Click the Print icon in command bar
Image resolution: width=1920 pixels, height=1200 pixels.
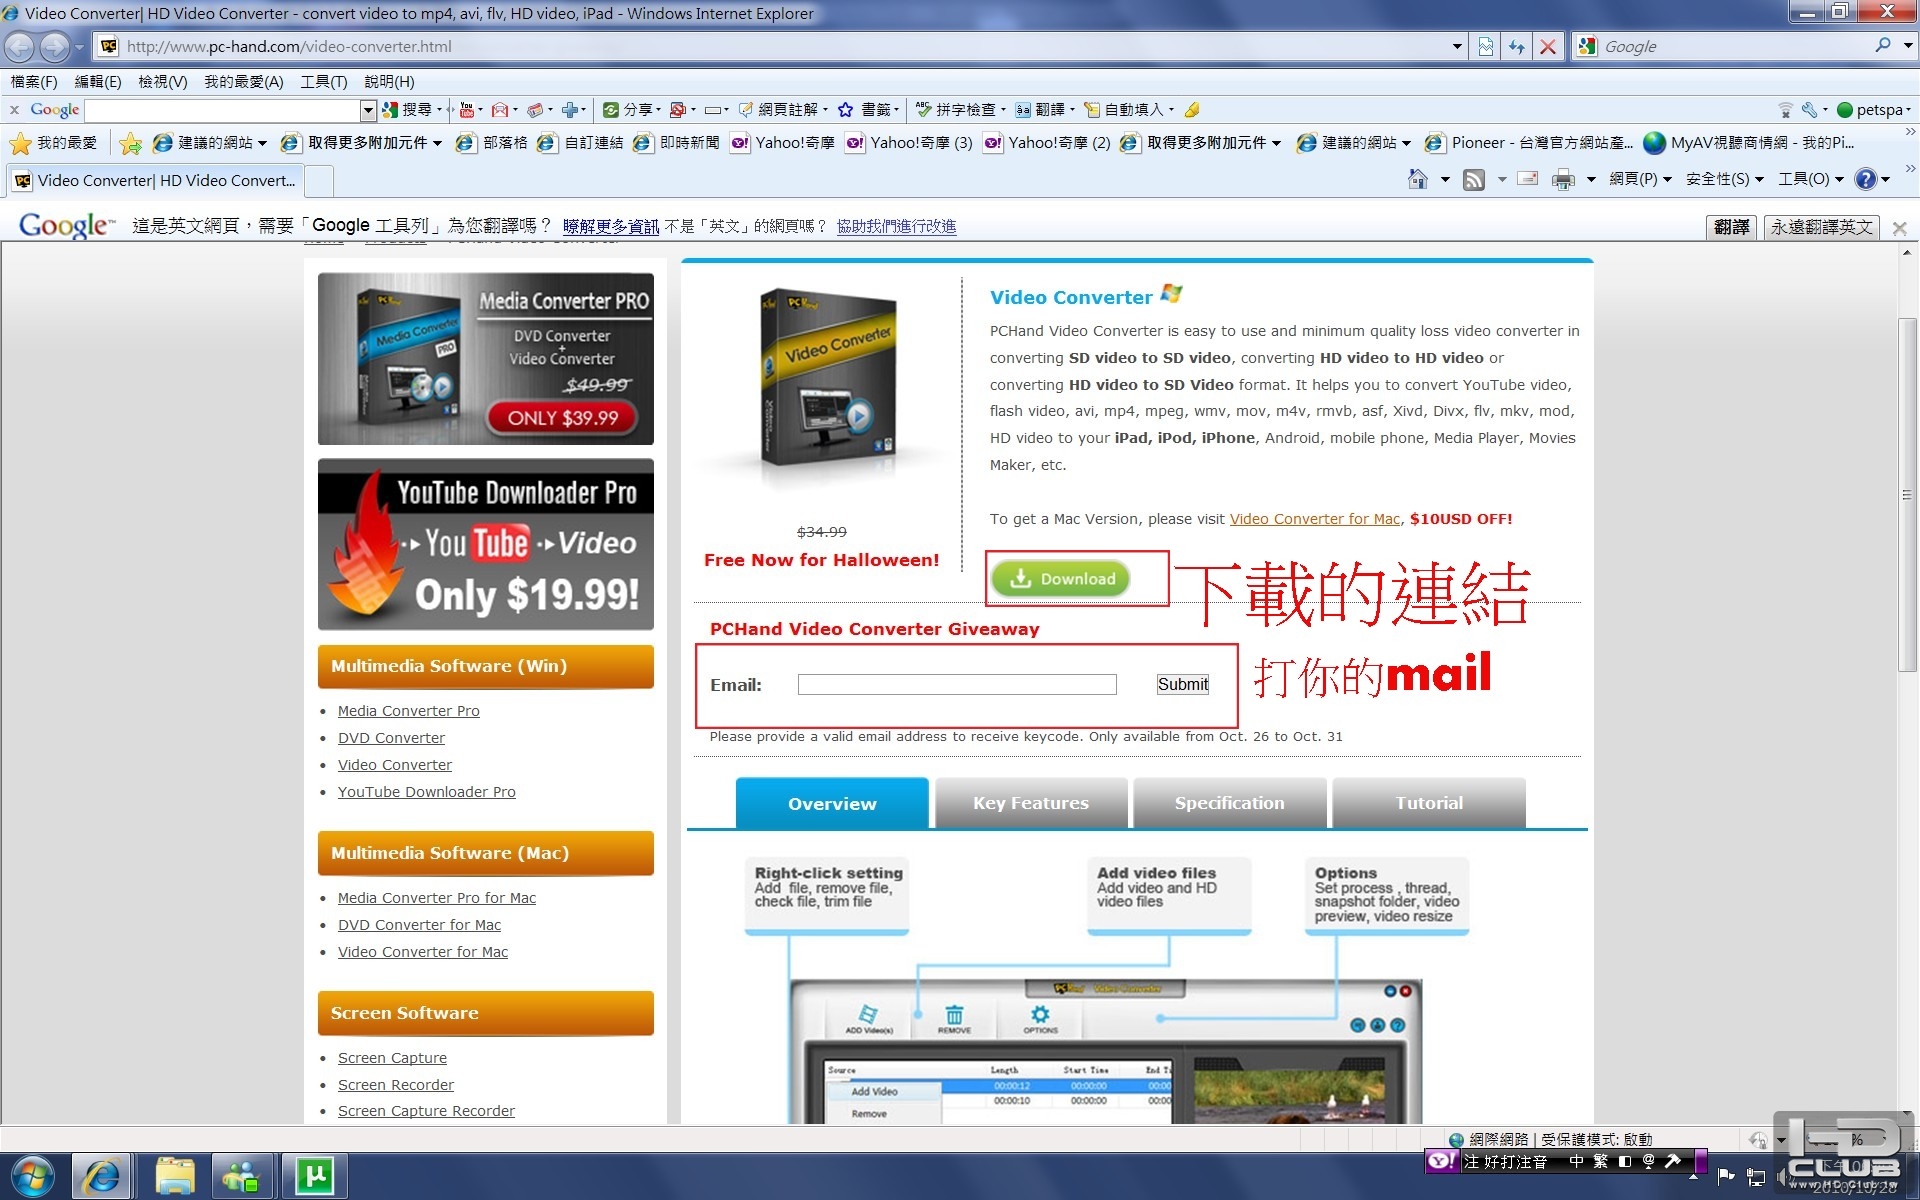1562,180
